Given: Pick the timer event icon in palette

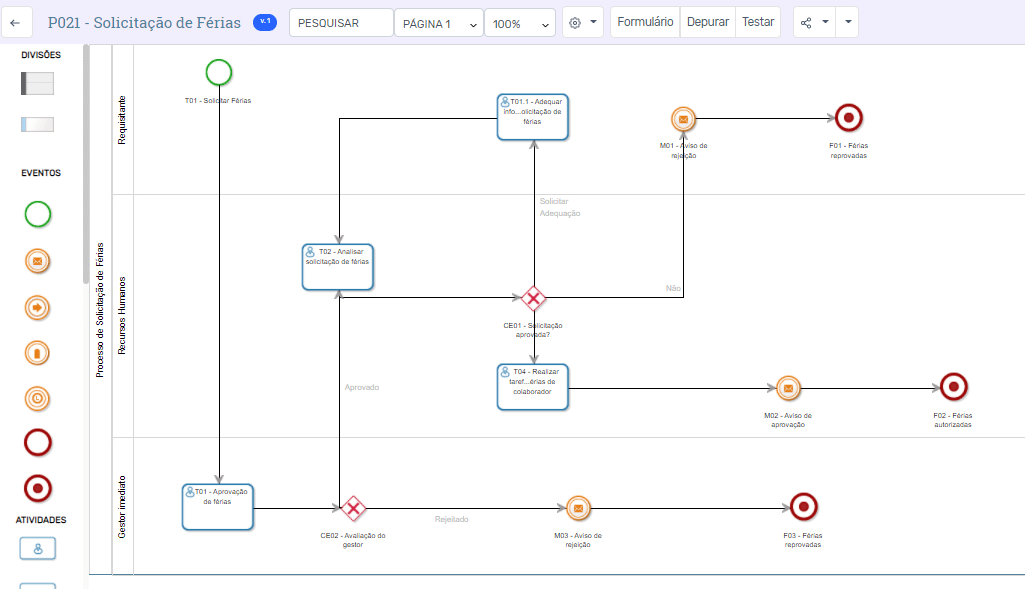Looking at the screenshot, I should point(37,398).
